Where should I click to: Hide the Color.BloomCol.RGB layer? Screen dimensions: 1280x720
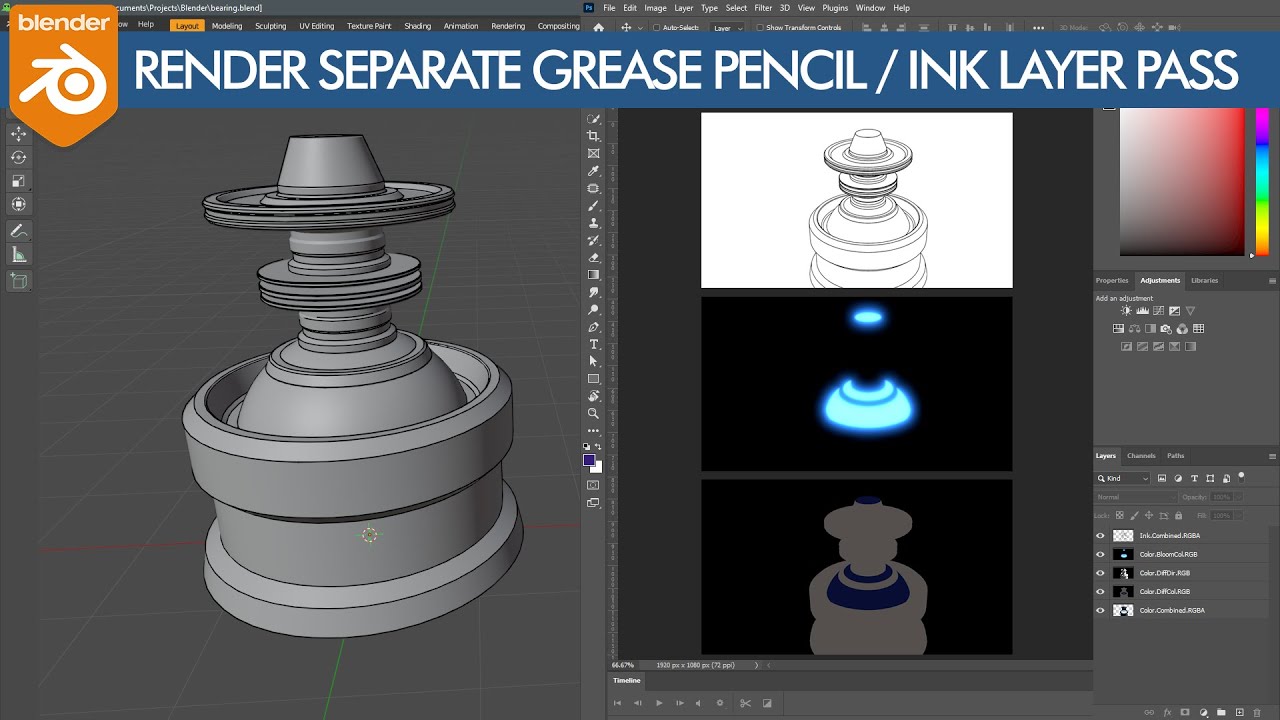pyautogui.click(x=1100, y=553)
